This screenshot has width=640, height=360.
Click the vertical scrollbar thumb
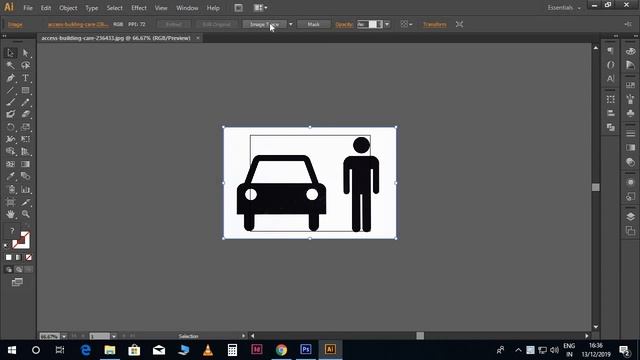click(x=596, y=187)
